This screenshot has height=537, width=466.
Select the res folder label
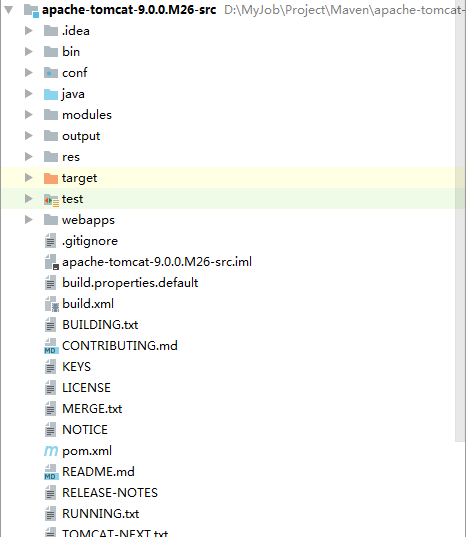[x=71, y=157]
